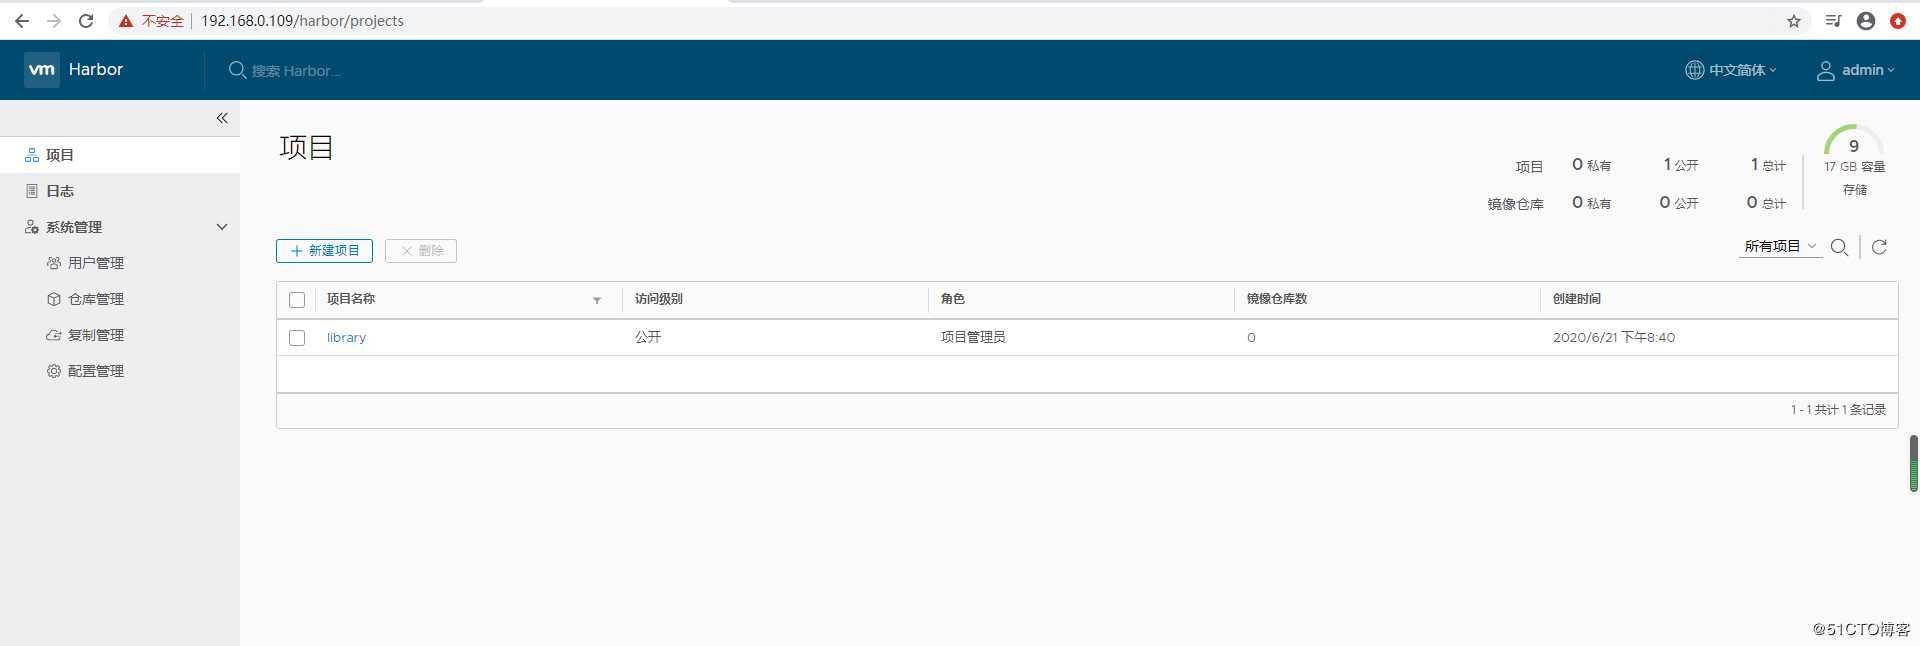1920x646 pixels.
Task: Click the configuration gear icon
Action: pos(54,371)
